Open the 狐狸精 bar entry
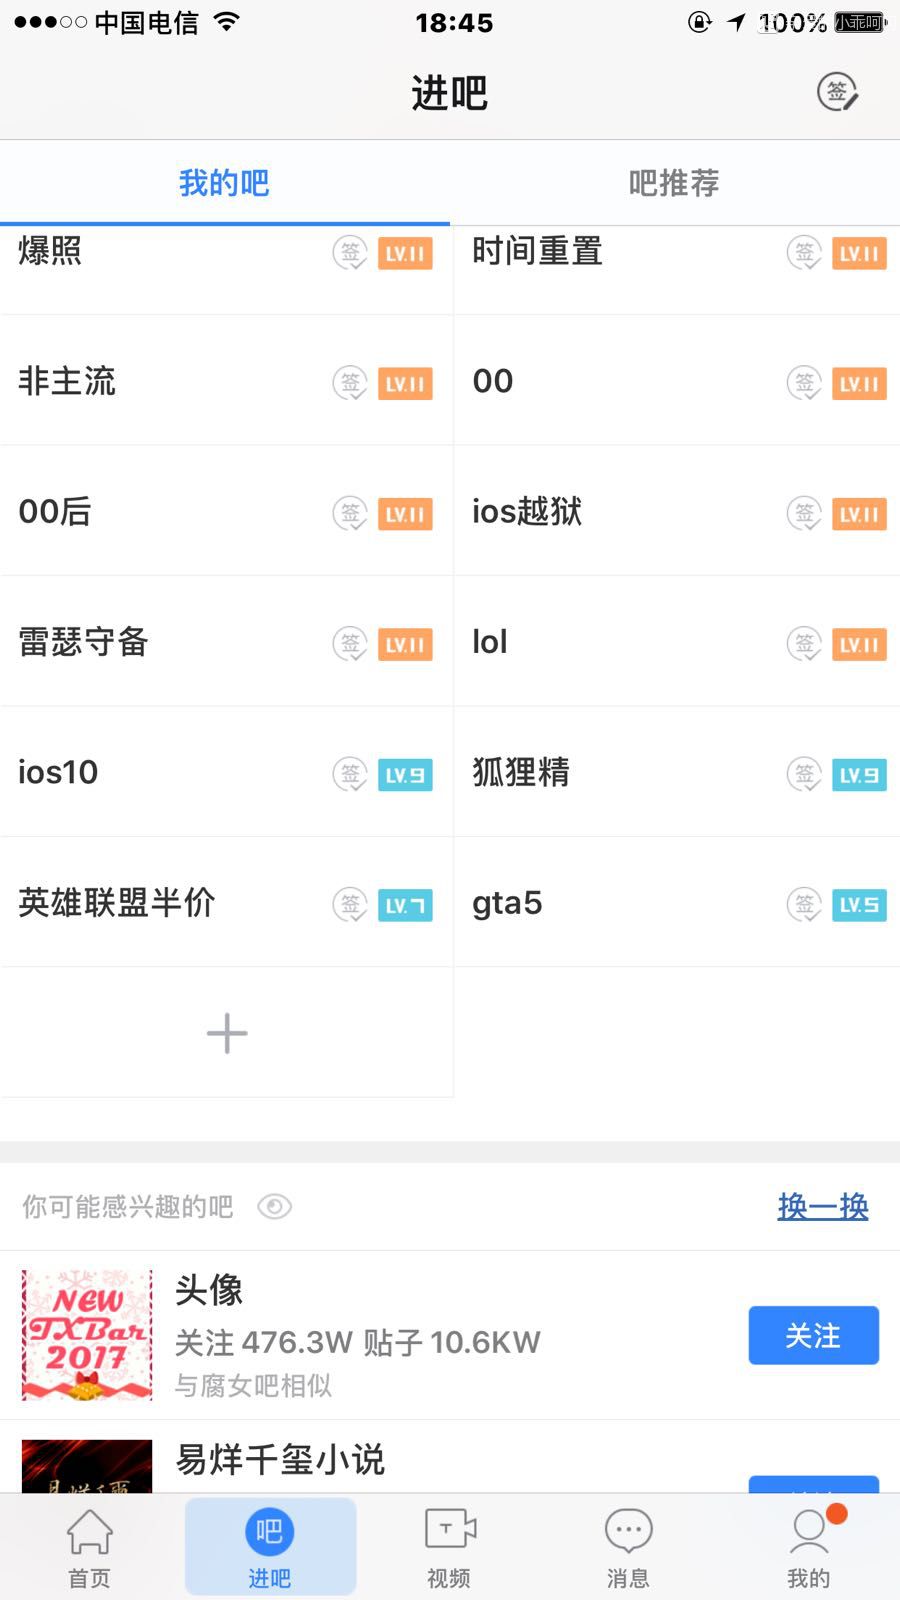This screenshot has width=900, height=1600. point(521,772)
